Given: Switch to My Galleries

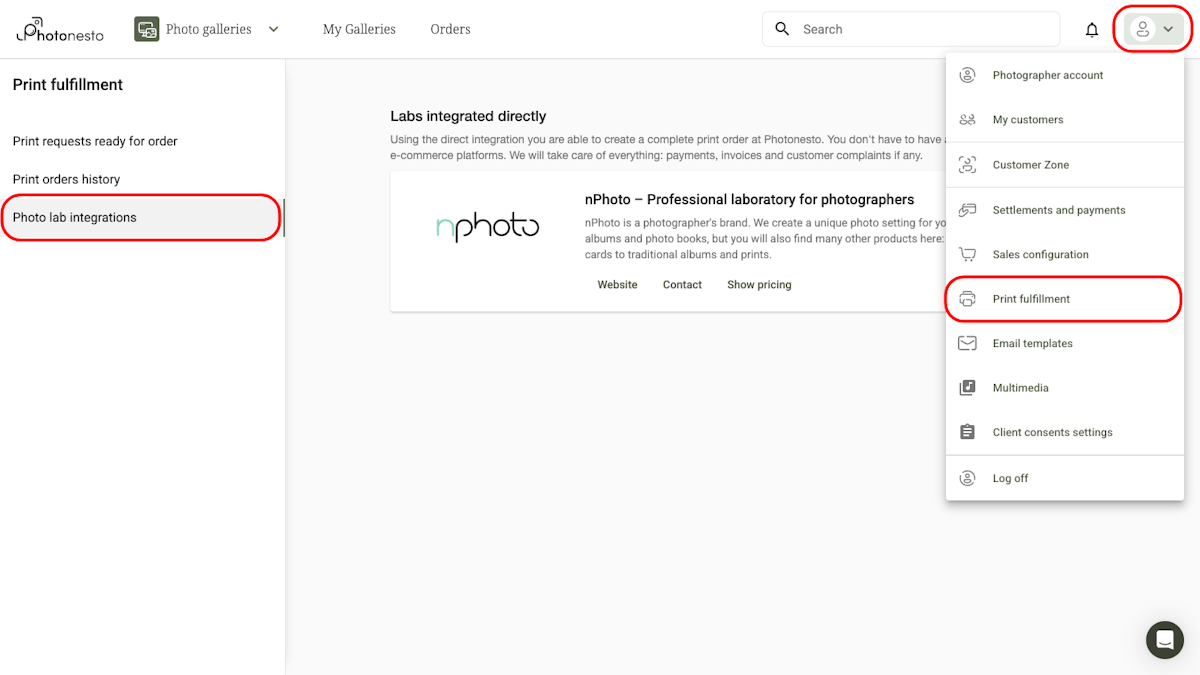Looking at the screenshot, I should [358, 29].
